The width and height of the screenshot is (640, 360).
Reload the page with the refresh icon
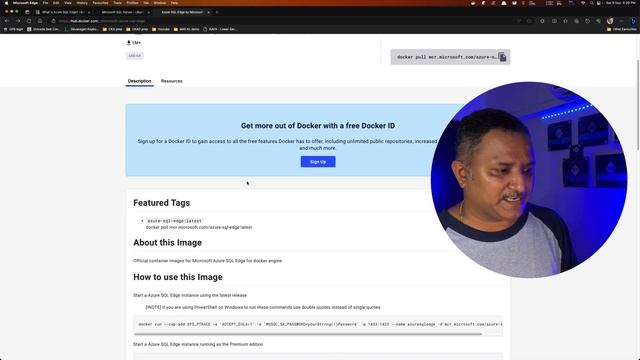[29, 21]
